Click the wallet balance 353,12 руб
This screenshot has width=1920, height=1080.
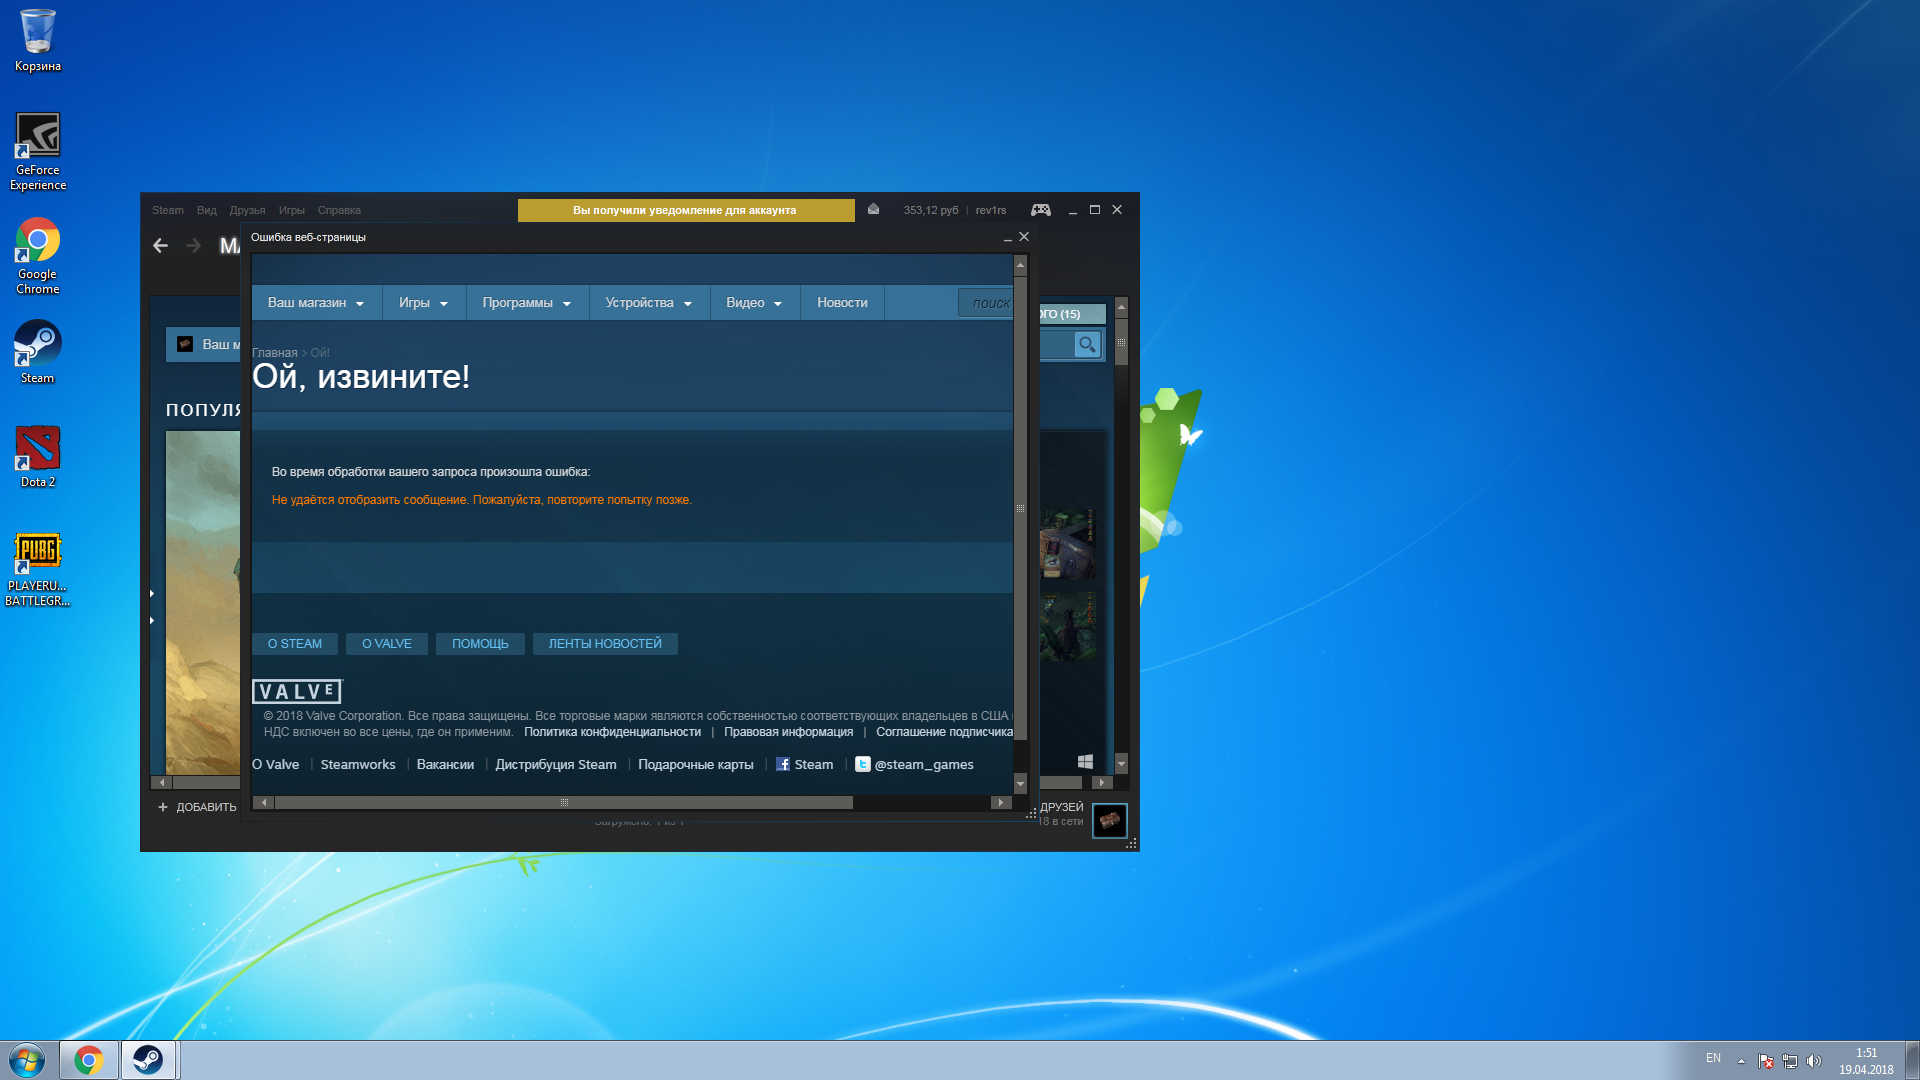931,210
